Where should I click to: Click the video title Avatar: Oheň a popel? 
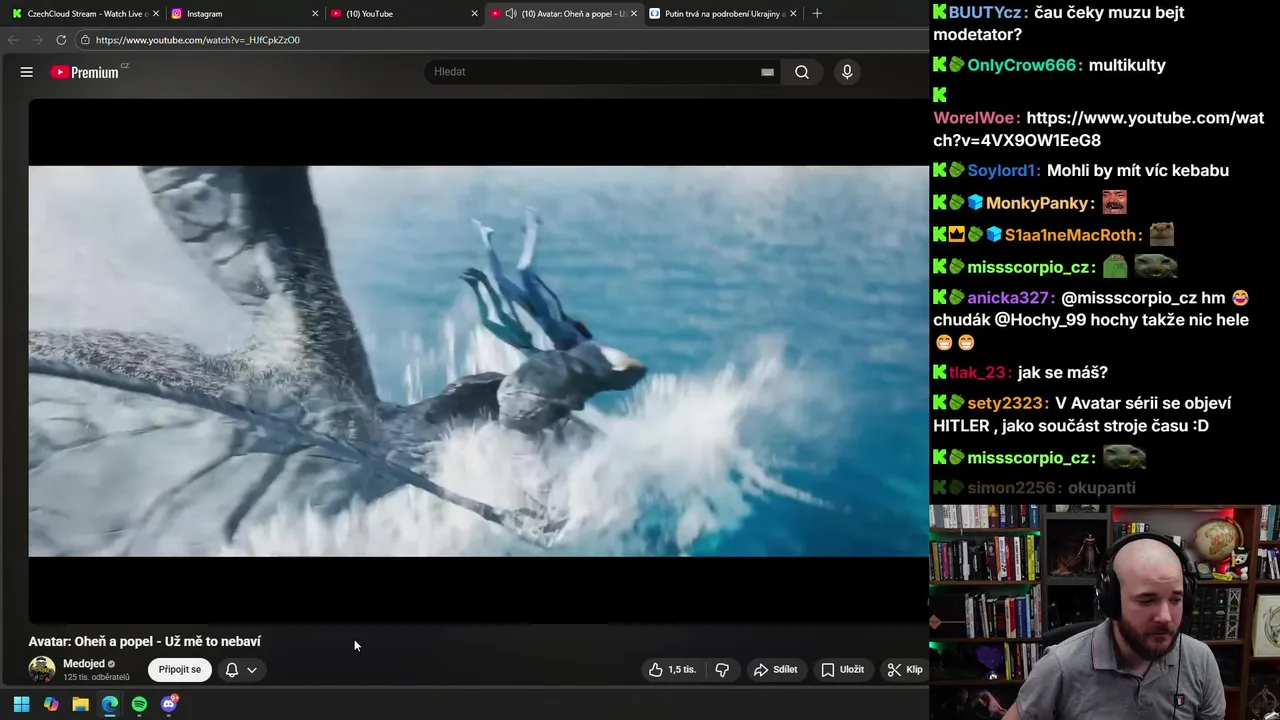144,642
